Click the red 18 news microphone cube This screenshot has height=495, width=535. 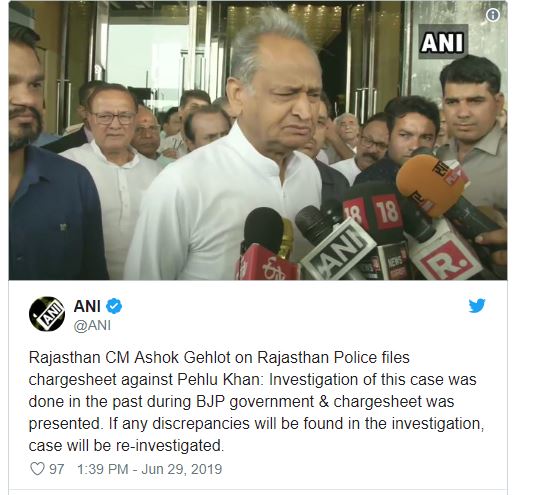(375, 212)
